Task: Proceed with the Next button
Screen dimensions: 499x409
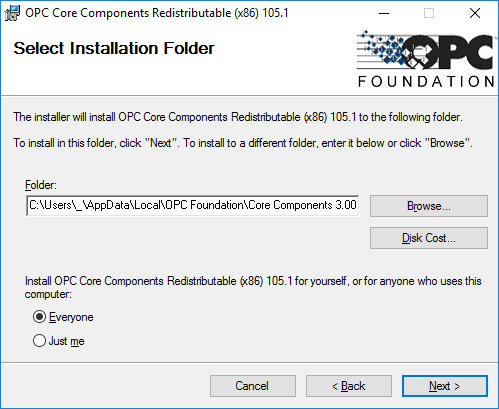Action: pos(445,386)
